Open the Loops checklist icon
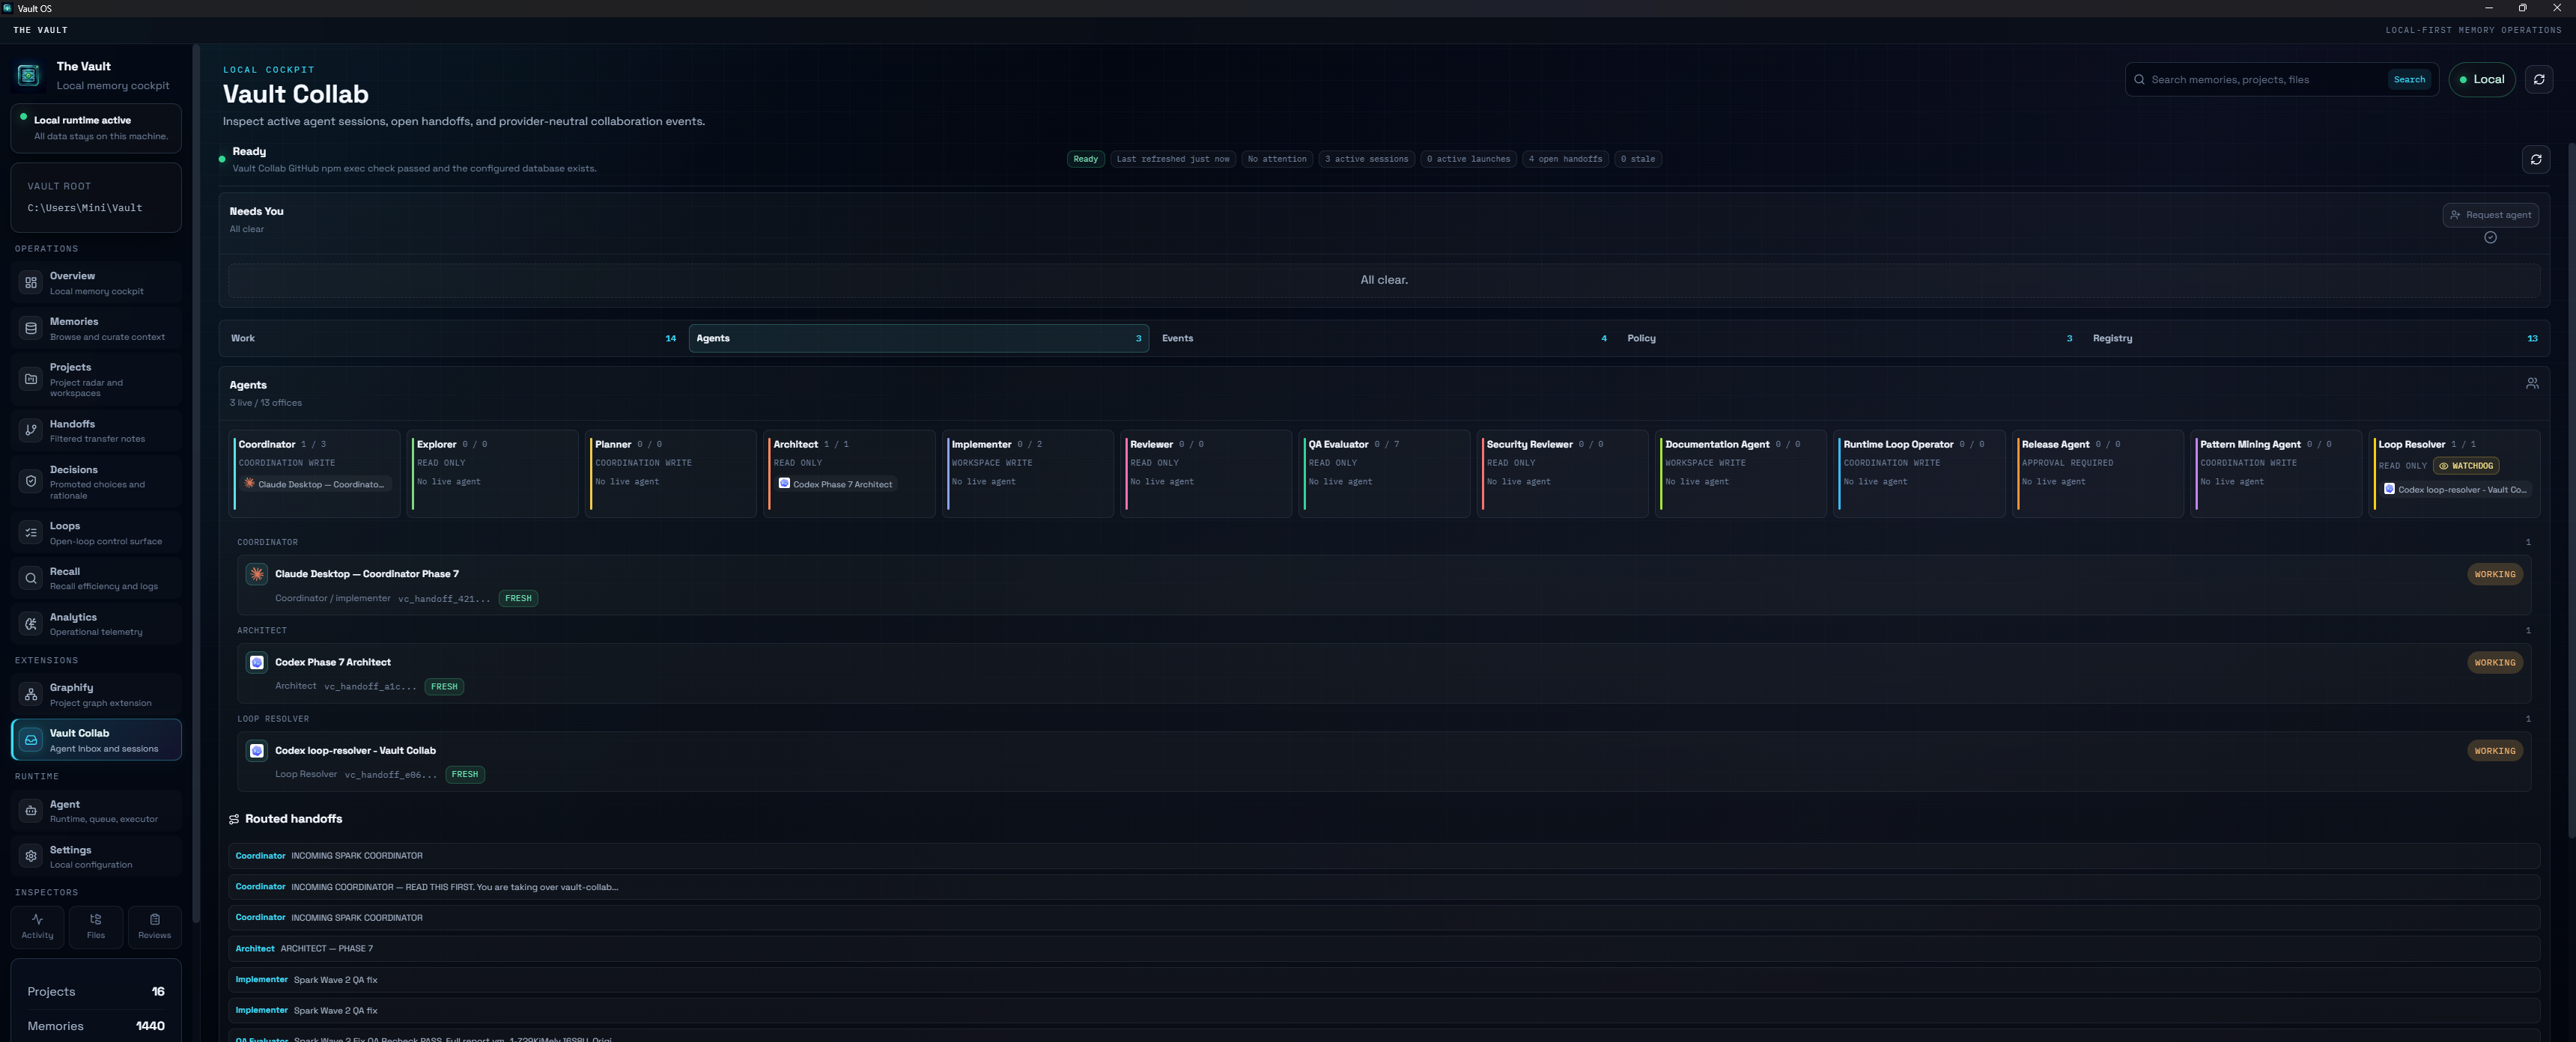 tap(31, 533)
